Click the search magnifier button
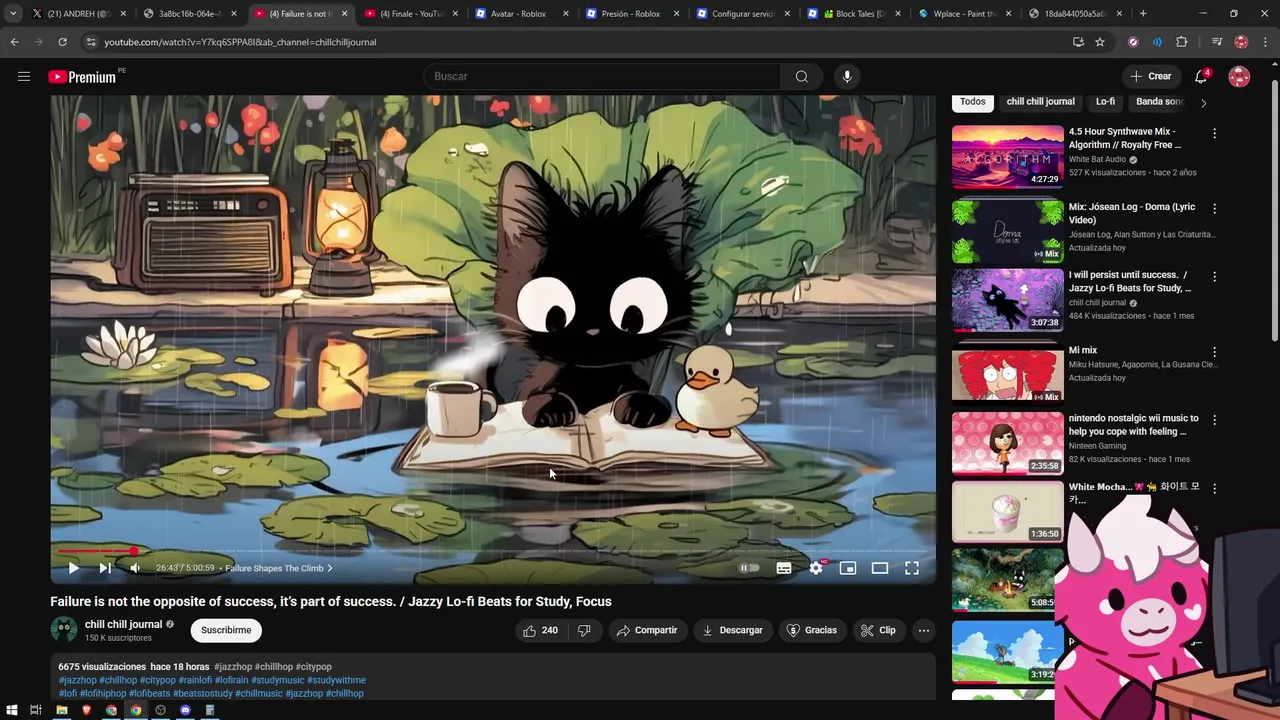The height and width of the screenshot is (720, 1280). click(801, 76)
